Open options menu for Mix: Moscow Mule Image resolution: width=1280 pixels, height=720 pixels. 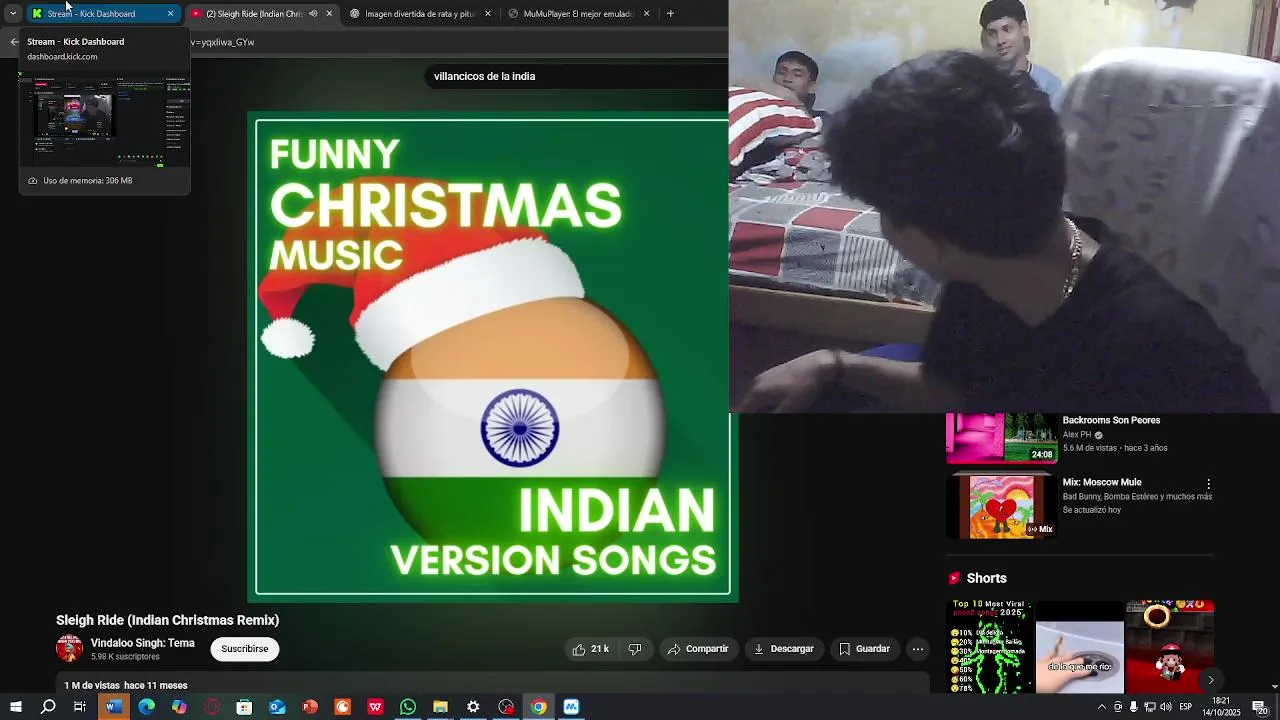[x=1208, y=484]
